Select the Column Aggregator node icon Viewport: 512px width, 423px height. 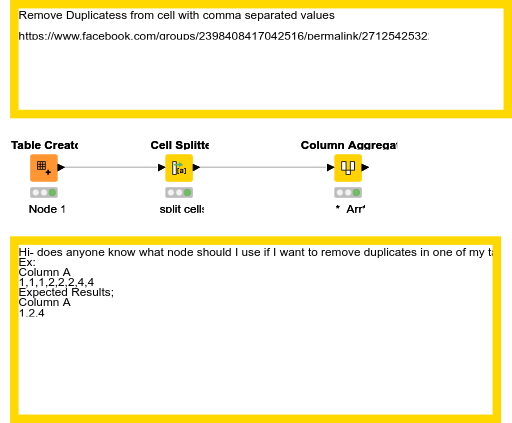(x=348, y=168)
